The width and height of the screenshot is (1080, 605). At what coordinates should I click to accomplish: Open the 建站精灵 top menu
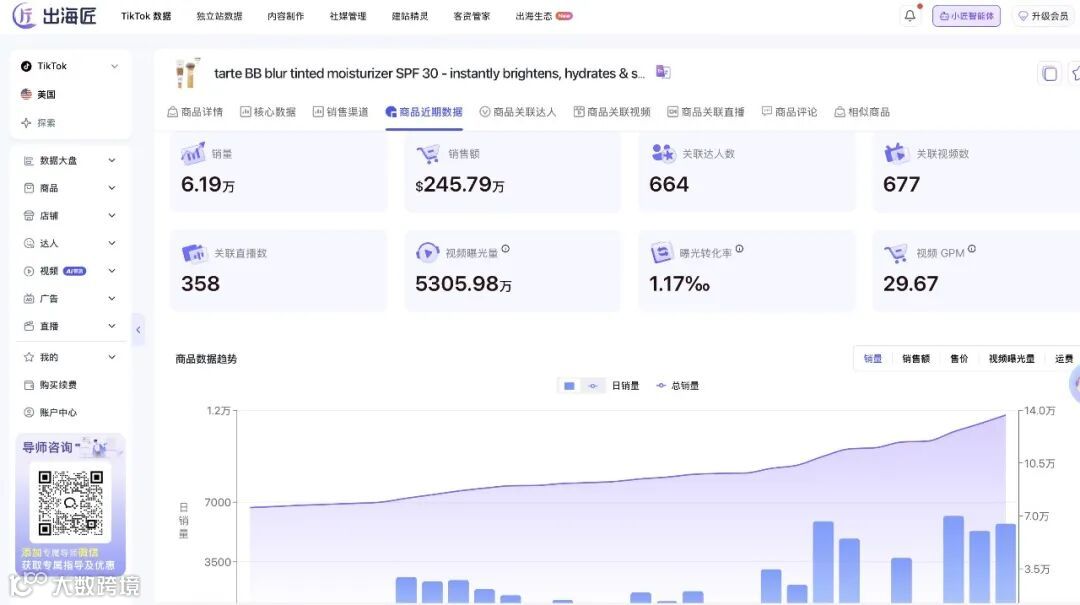(x=410, y=16)
